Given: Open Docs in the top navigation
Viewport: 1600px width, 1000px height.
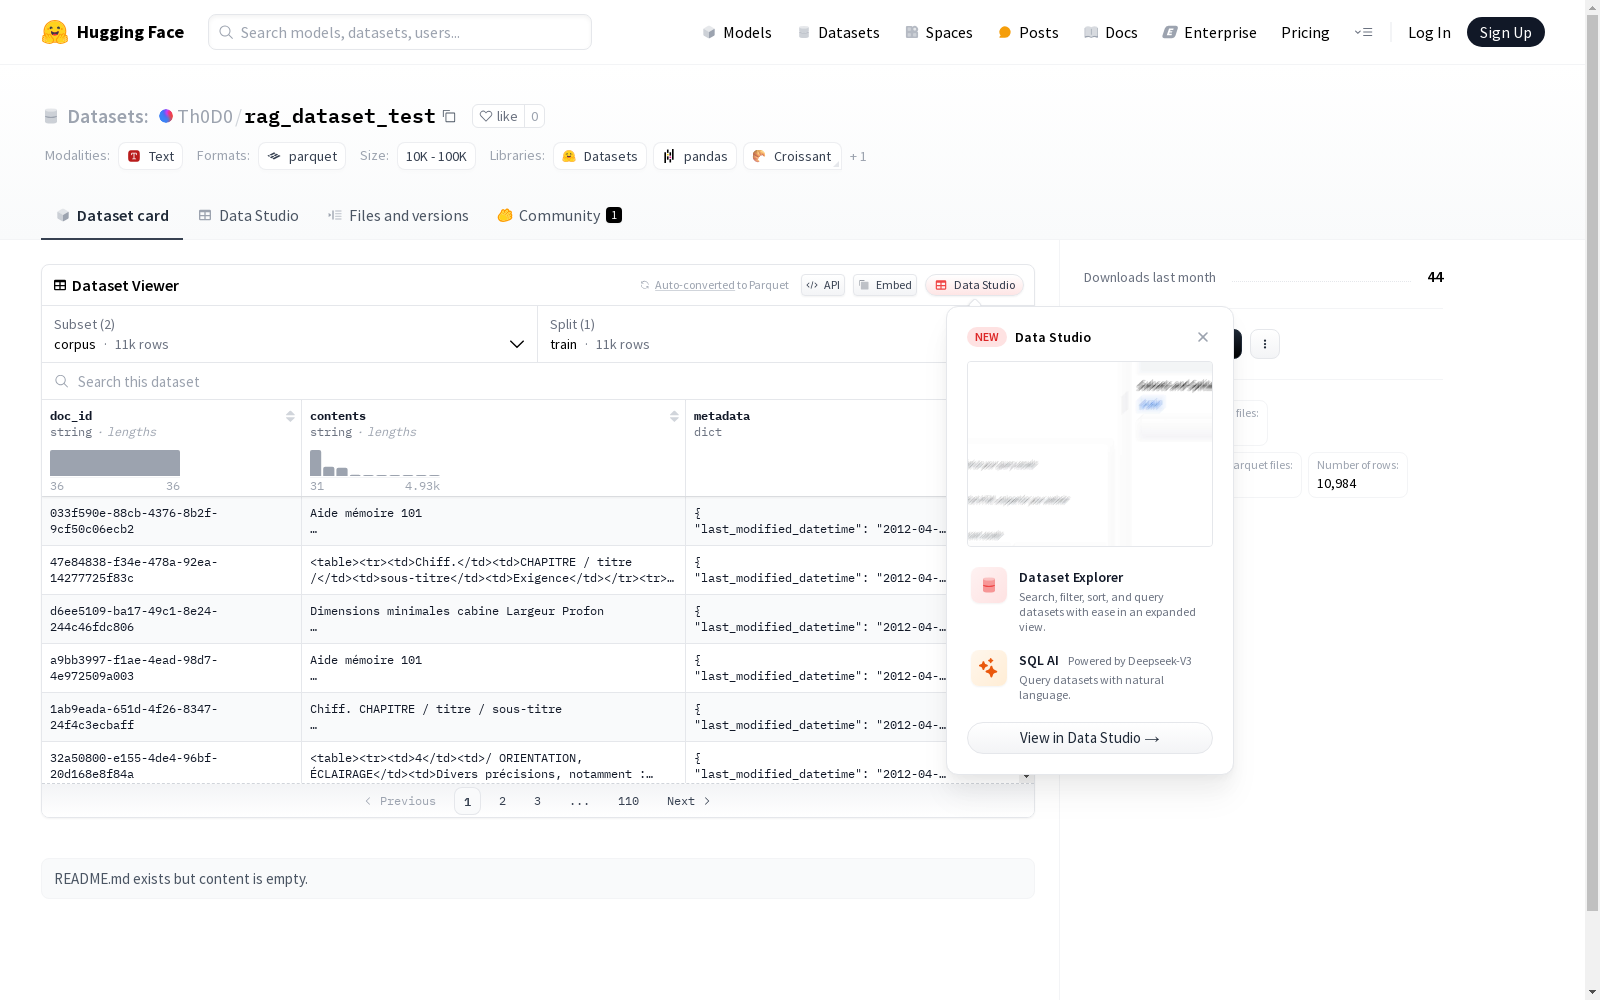Looking at the screenshot, I should coord(1111,32).
